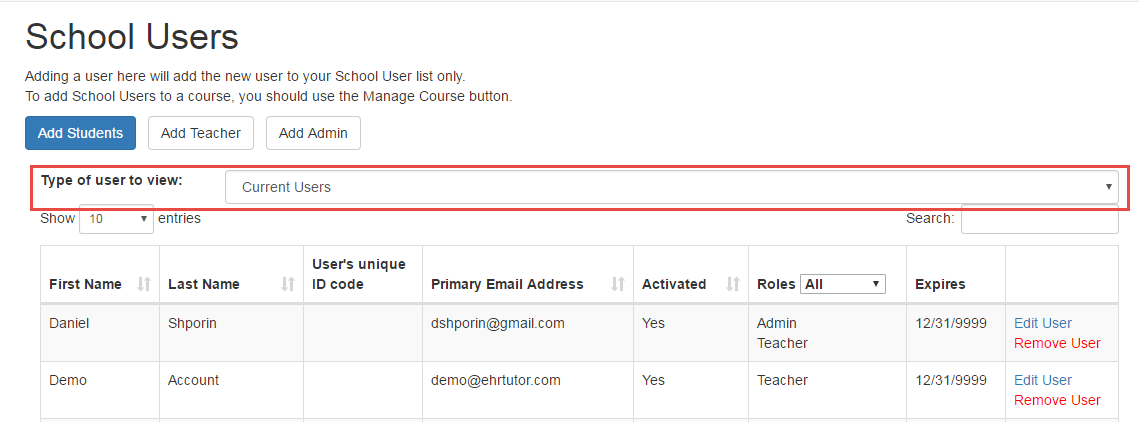Click the School Users page heading
1139x422 pixels.
(x=132, y=36)
